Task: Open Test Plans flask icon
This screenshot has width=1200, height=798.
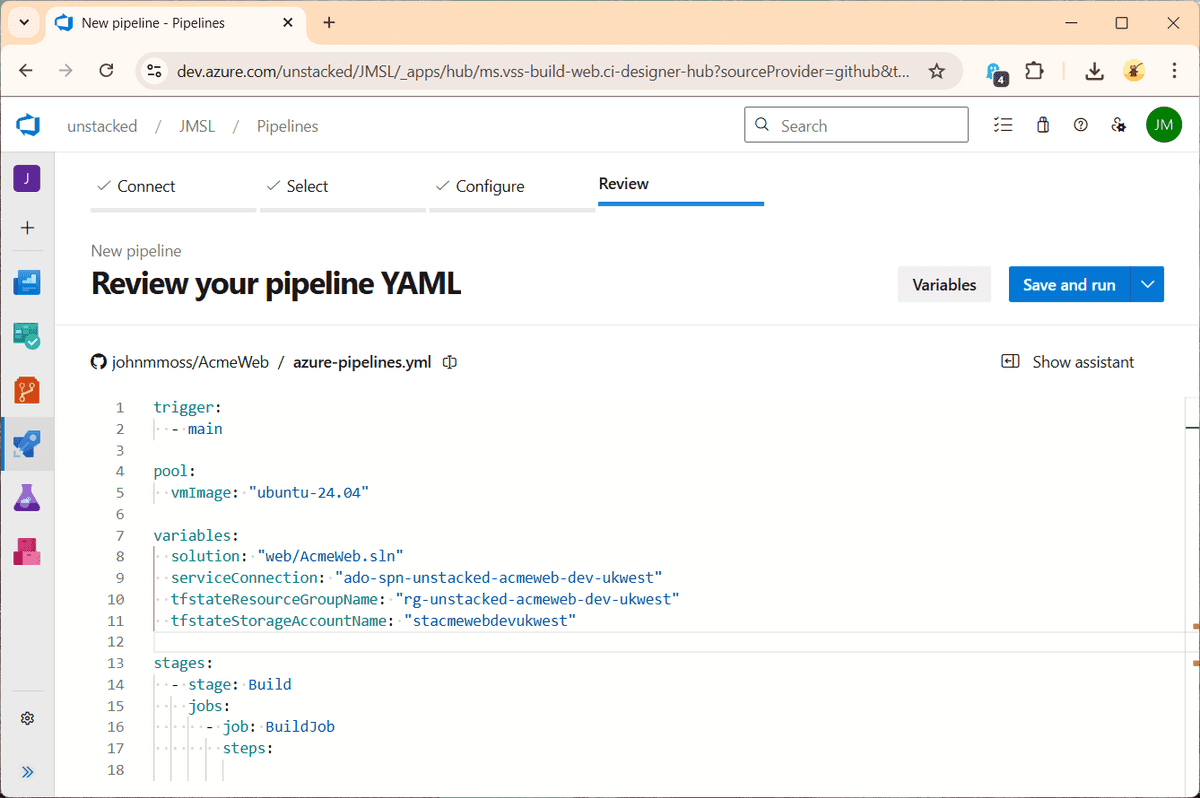Action: (27, 498)
